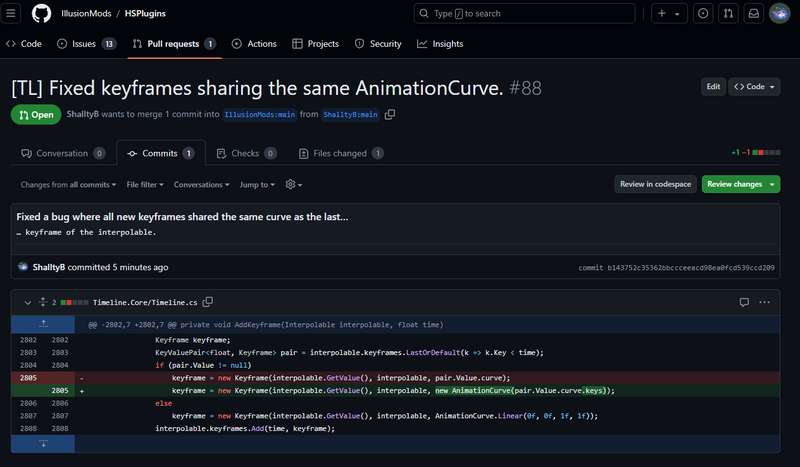Open the create new plus menu
Screen dimensions: 800x467
point(669,13)
